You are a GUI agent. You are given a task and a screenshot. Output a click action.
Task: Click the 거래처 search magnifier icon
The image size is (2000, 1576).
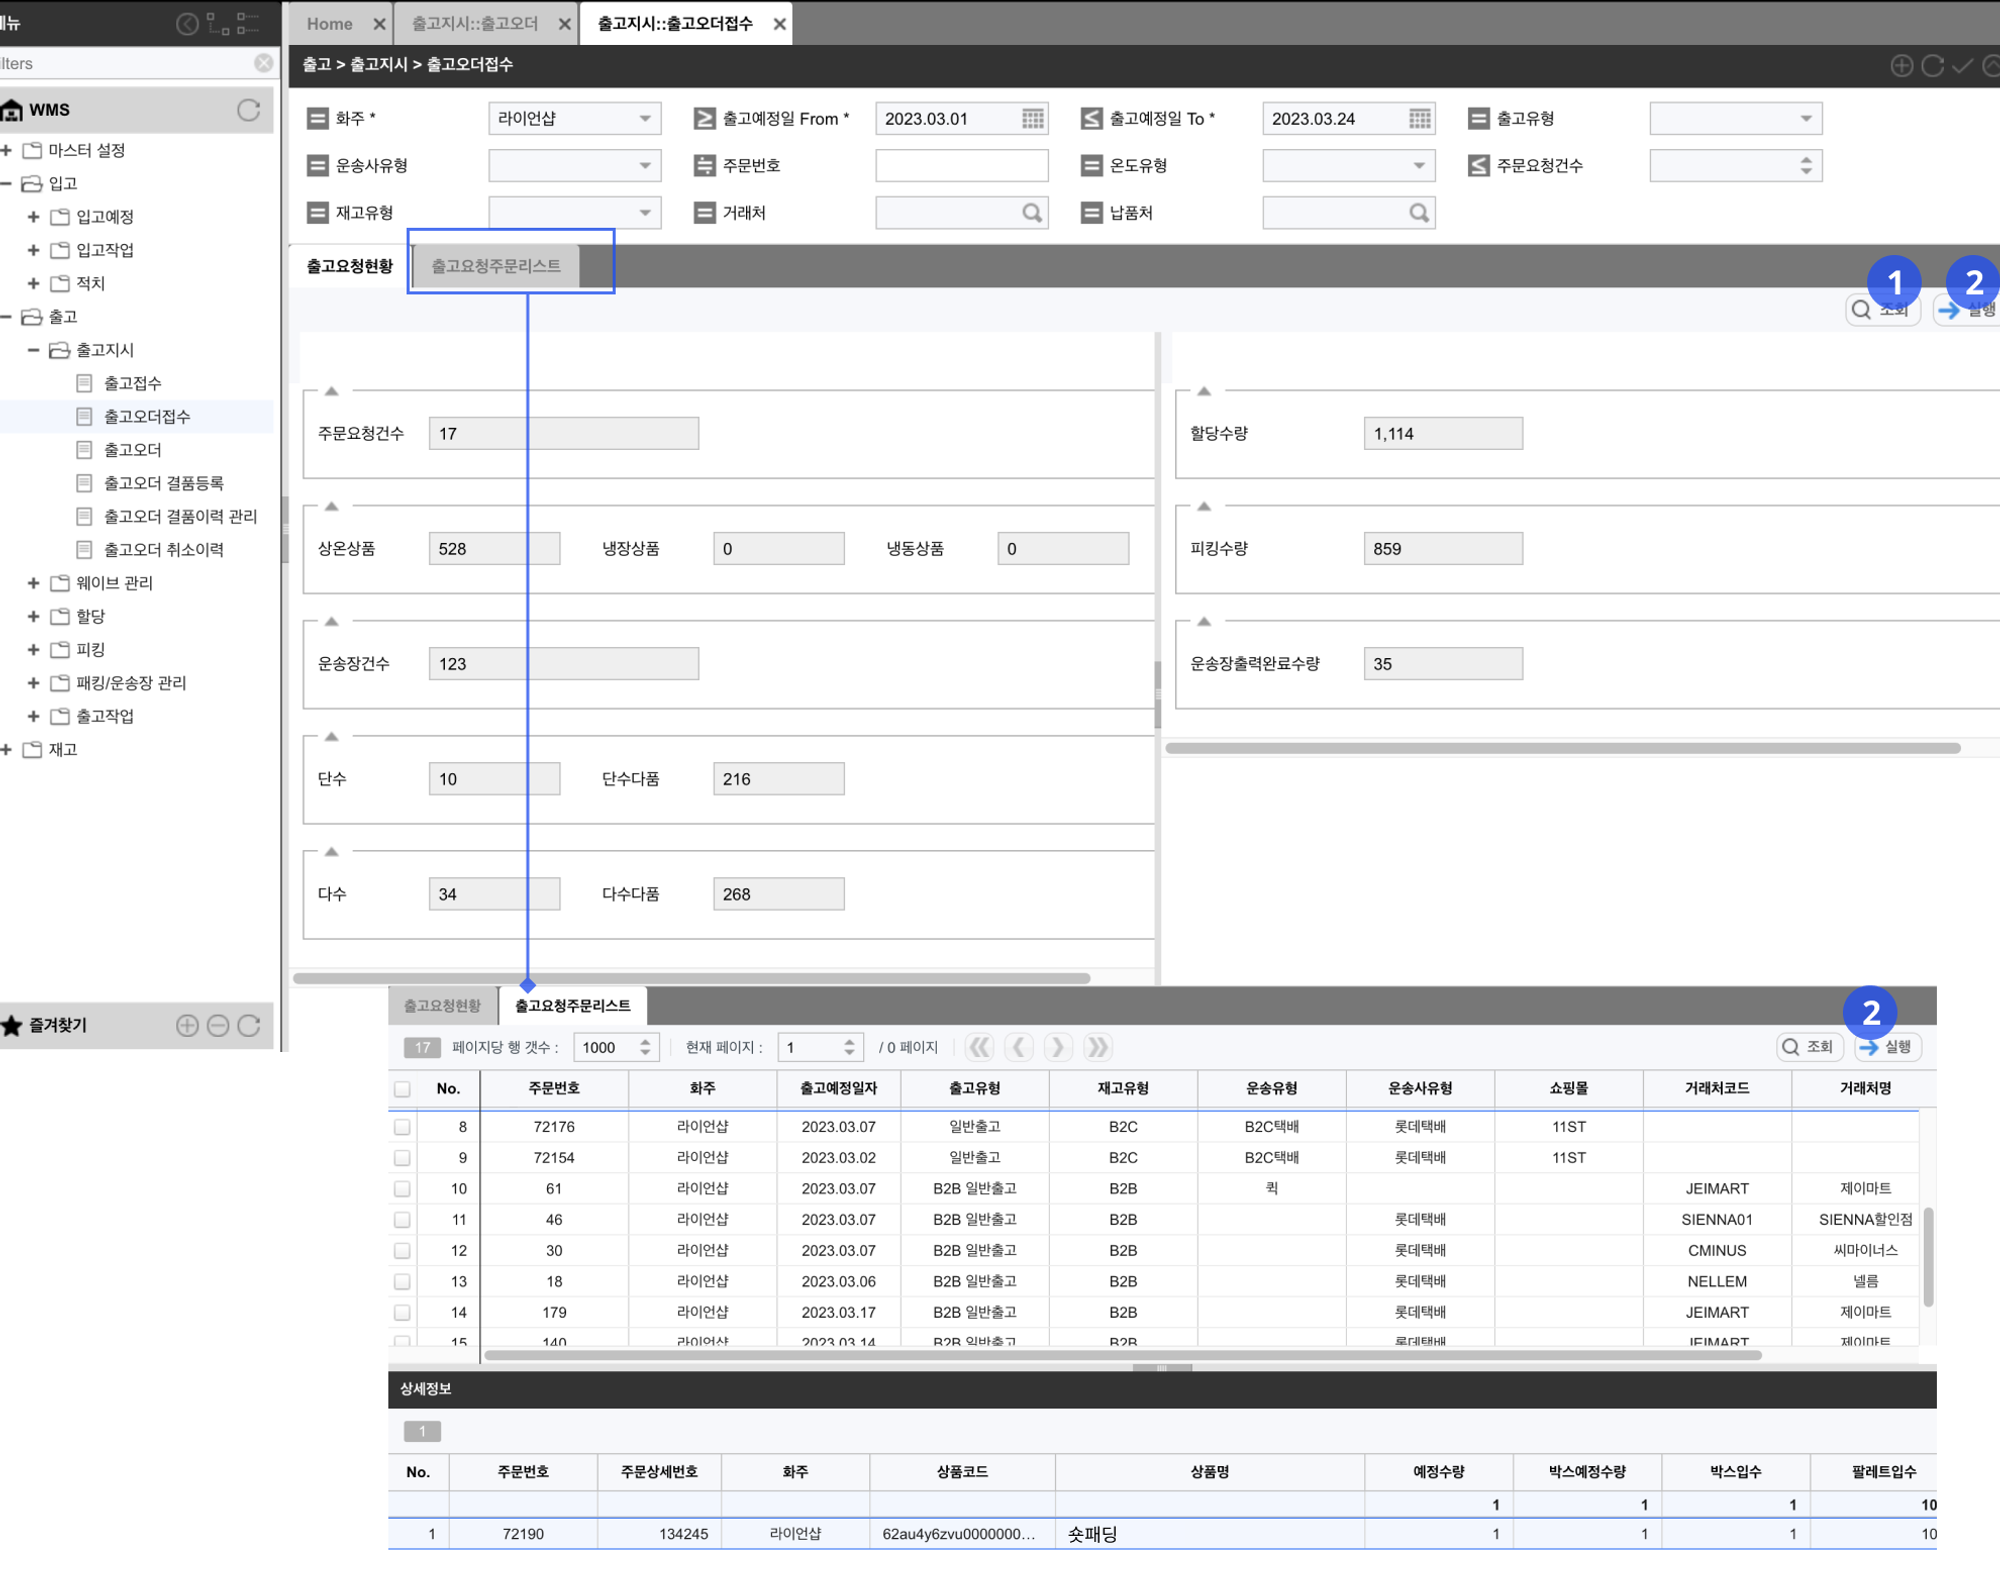(x=1031, y=213)
